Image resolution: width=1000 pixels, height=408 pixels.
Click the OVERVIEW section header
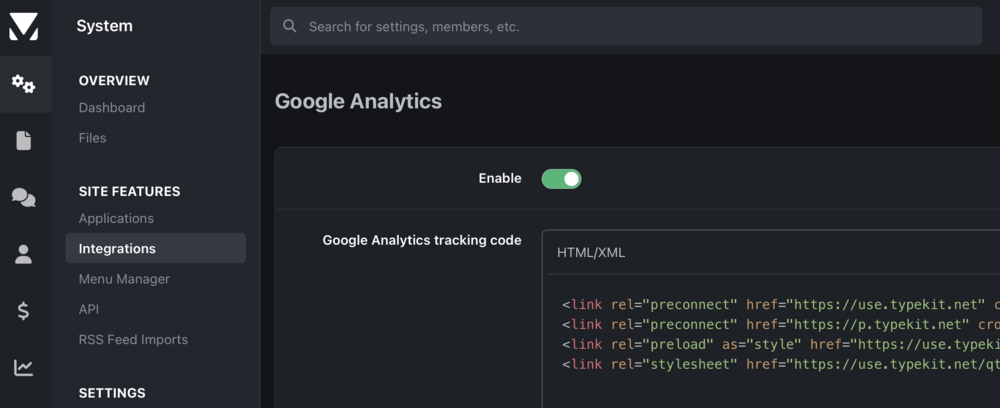114,80
